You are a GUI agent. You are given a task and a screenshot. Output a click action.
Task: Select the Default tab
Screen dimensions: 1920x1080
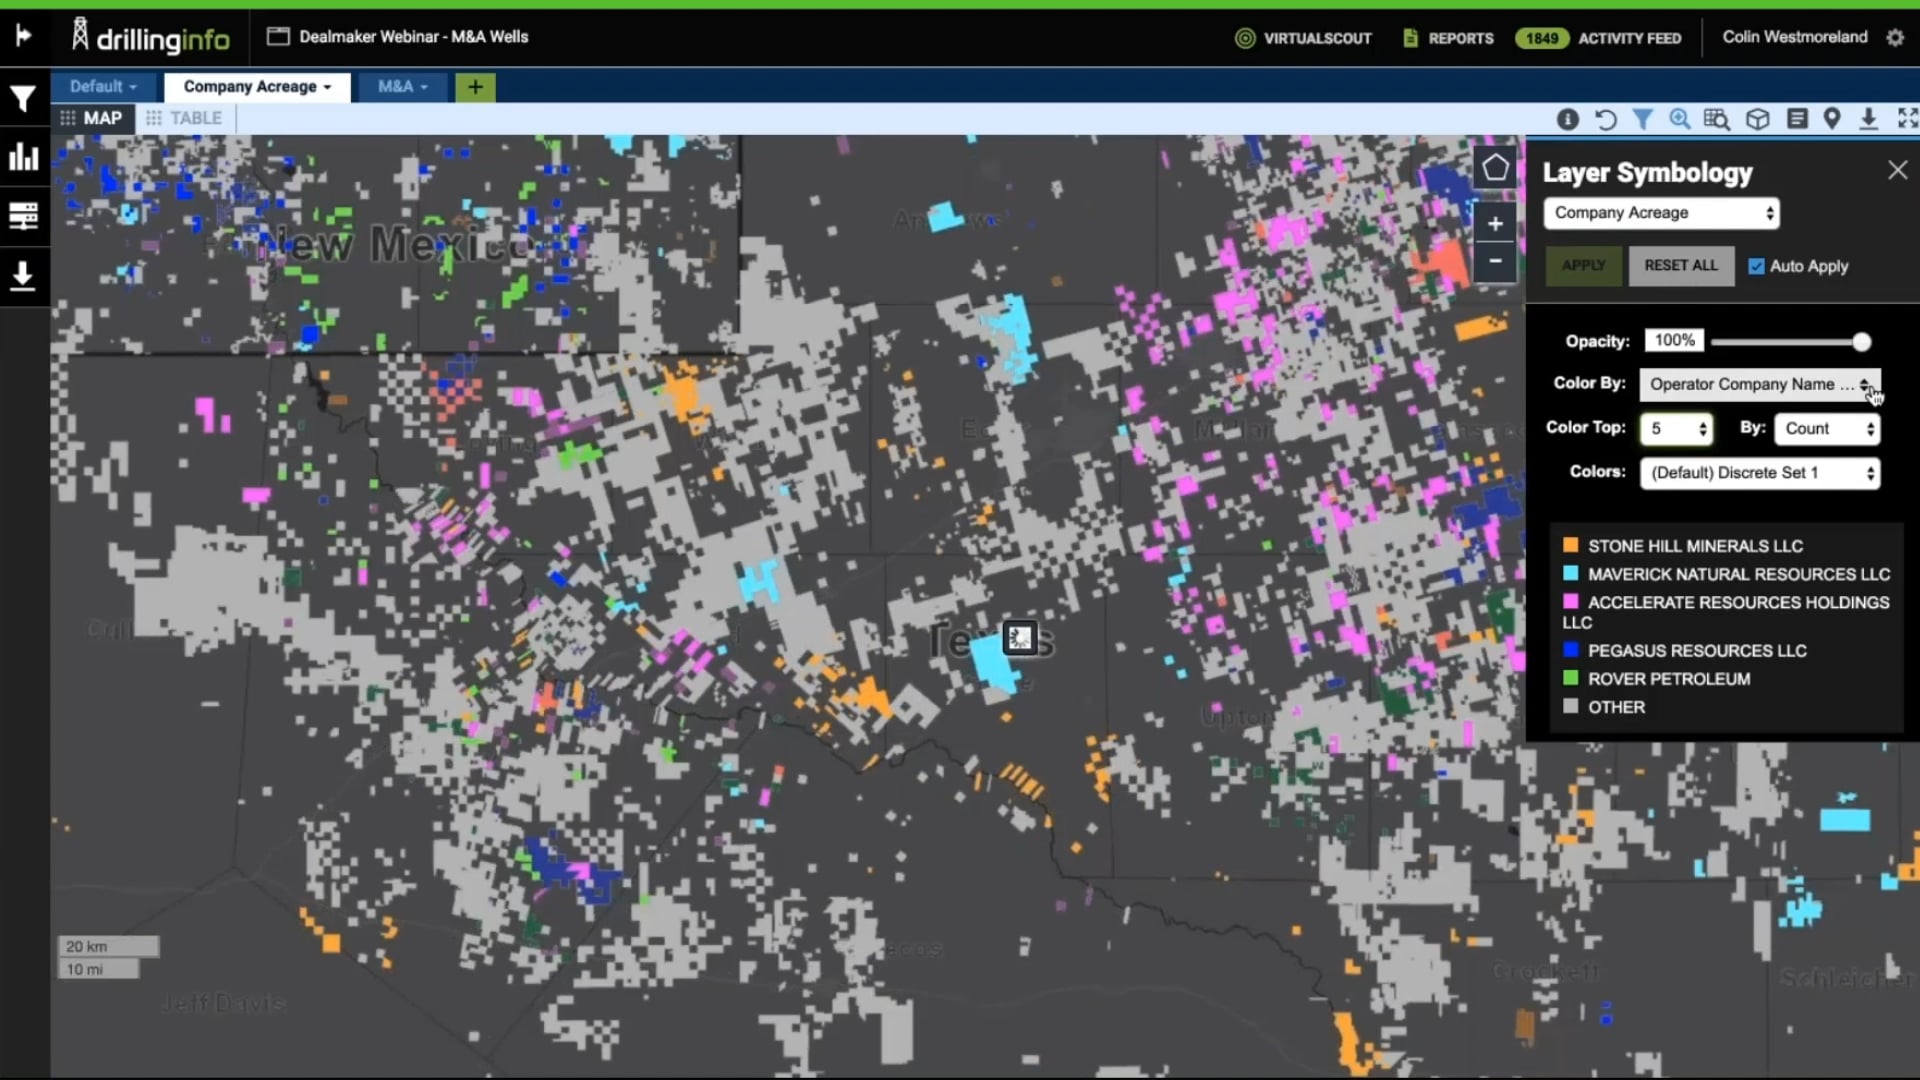coord(103,87)
